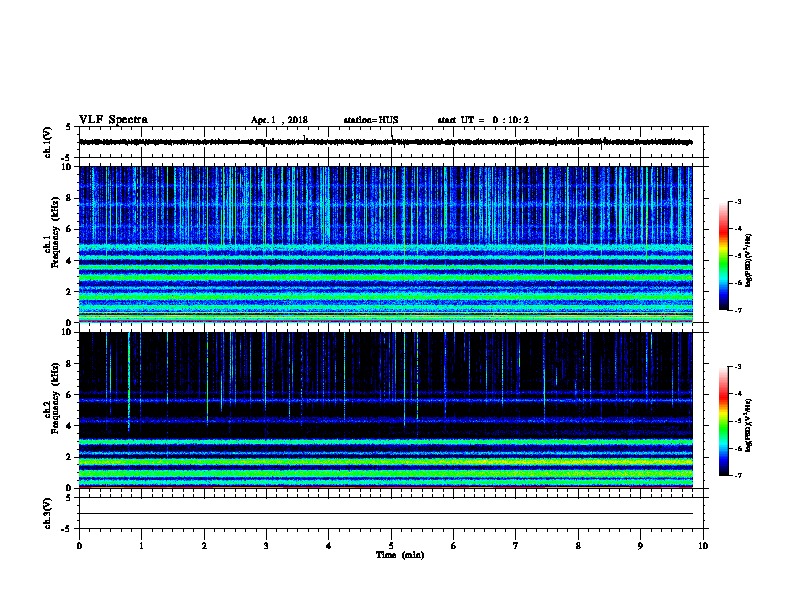
Task: Click time axis tick label "9"
Action: point(640,546)
